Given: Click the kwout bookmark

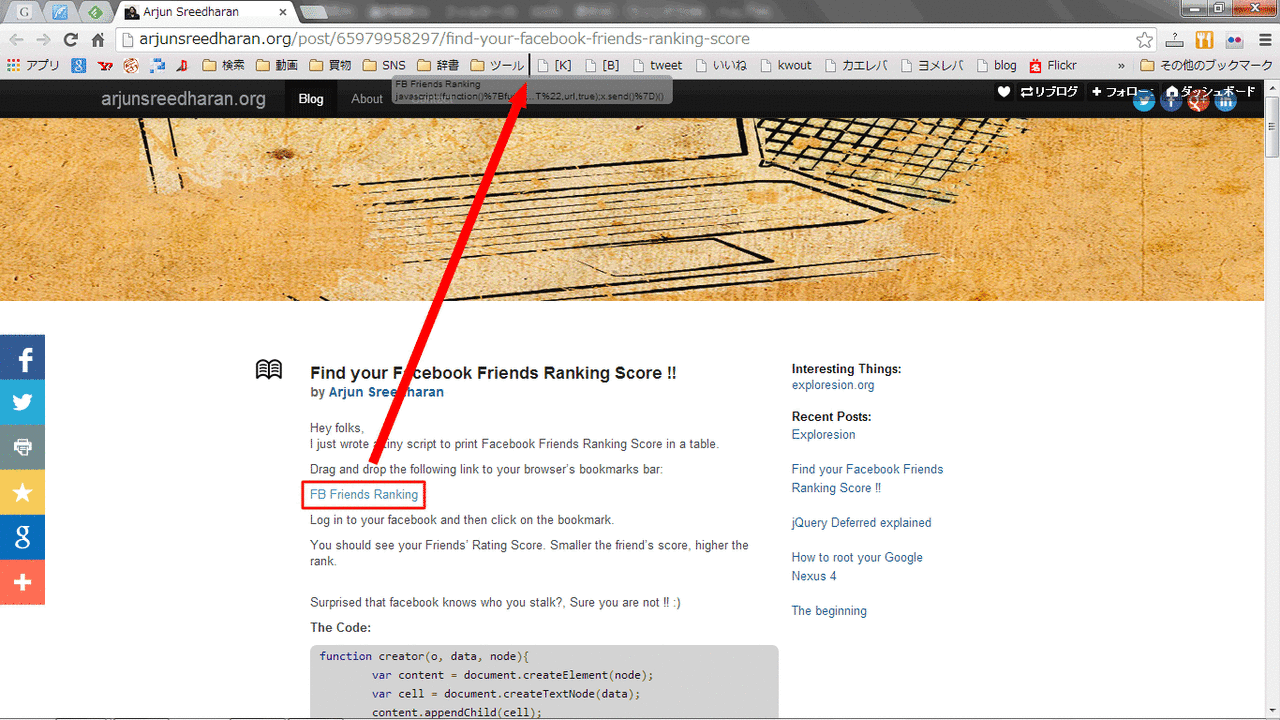Looking at the screenshot, I should pyautogui.click(x=786, y=65).
